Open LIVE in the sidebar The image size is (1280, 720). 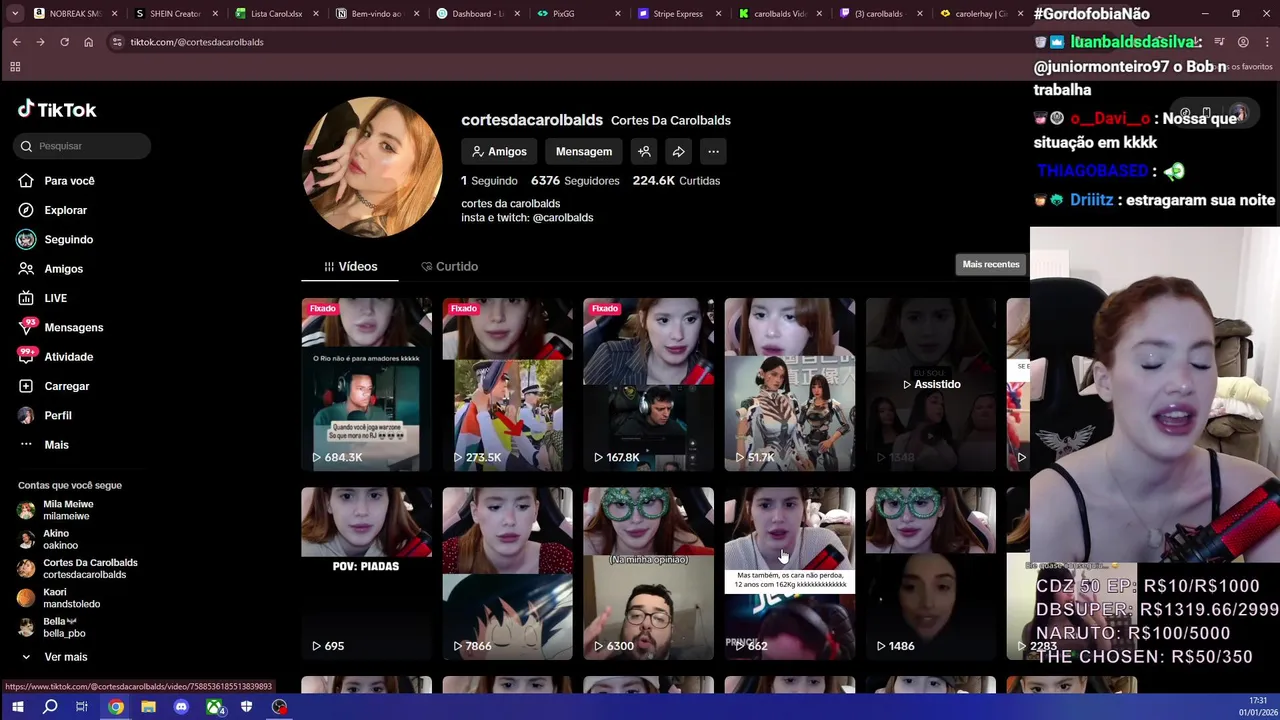42,298
